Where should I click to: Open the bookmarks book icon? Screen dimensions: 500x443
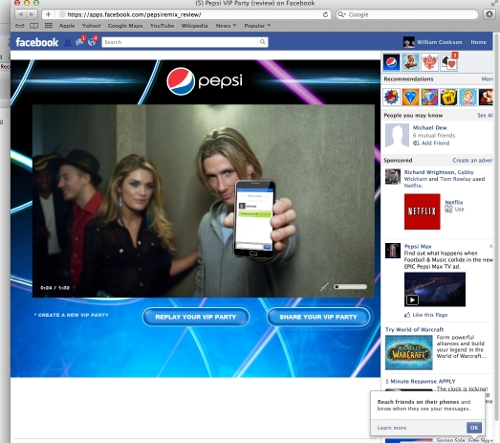point(34,26)
